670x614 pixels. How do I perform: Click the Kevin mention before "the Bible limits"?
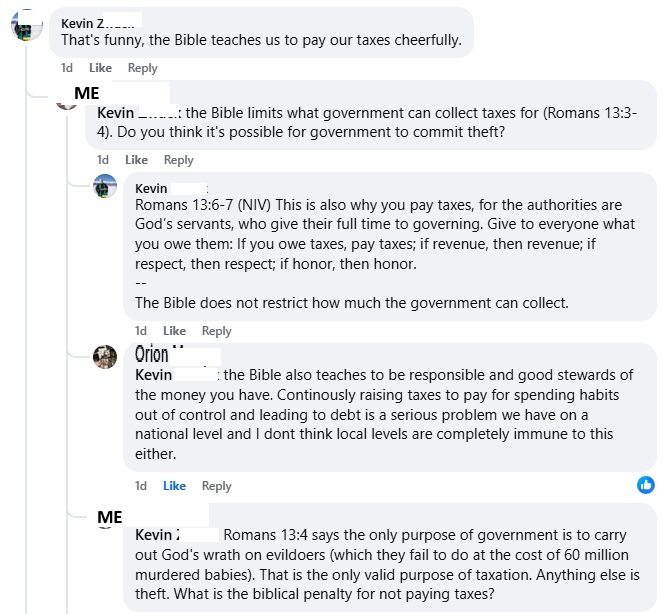click(116, 112)
